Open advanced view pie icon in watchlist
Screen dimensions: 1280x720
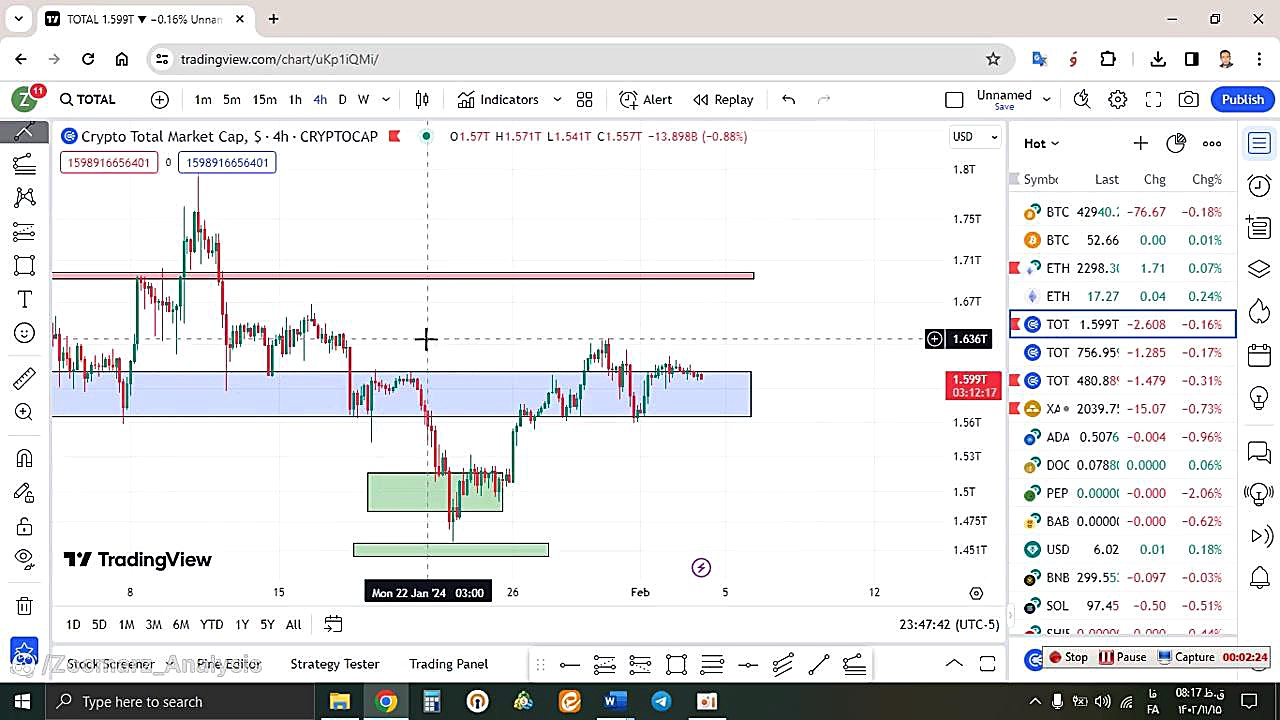click(x=1176, y=143)
